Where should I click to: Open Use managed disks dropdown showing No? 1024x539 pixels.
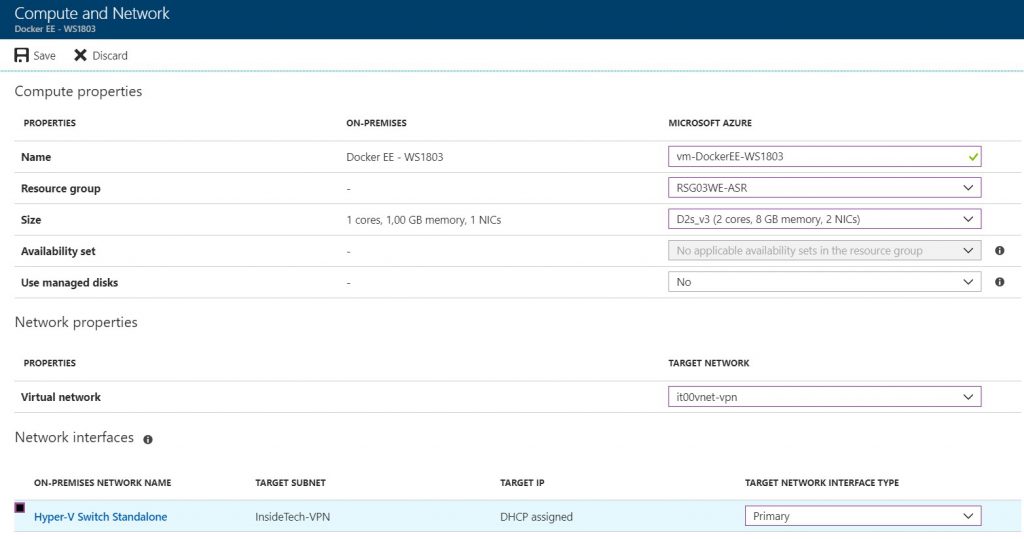824,282
